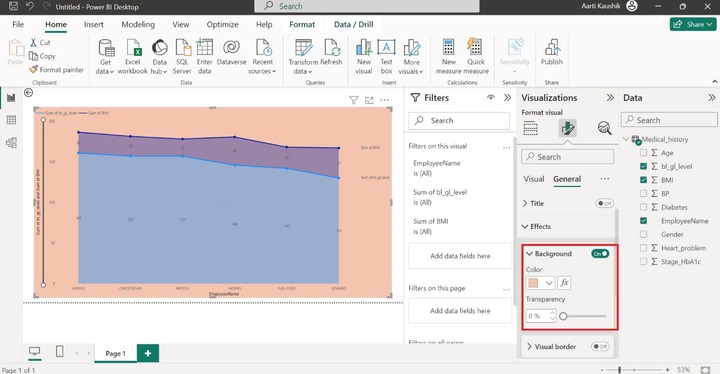The height and width of the screenshot is (374, 720).
Task: Click the Save icon in title bar
Action: click(x=13, y=6)
